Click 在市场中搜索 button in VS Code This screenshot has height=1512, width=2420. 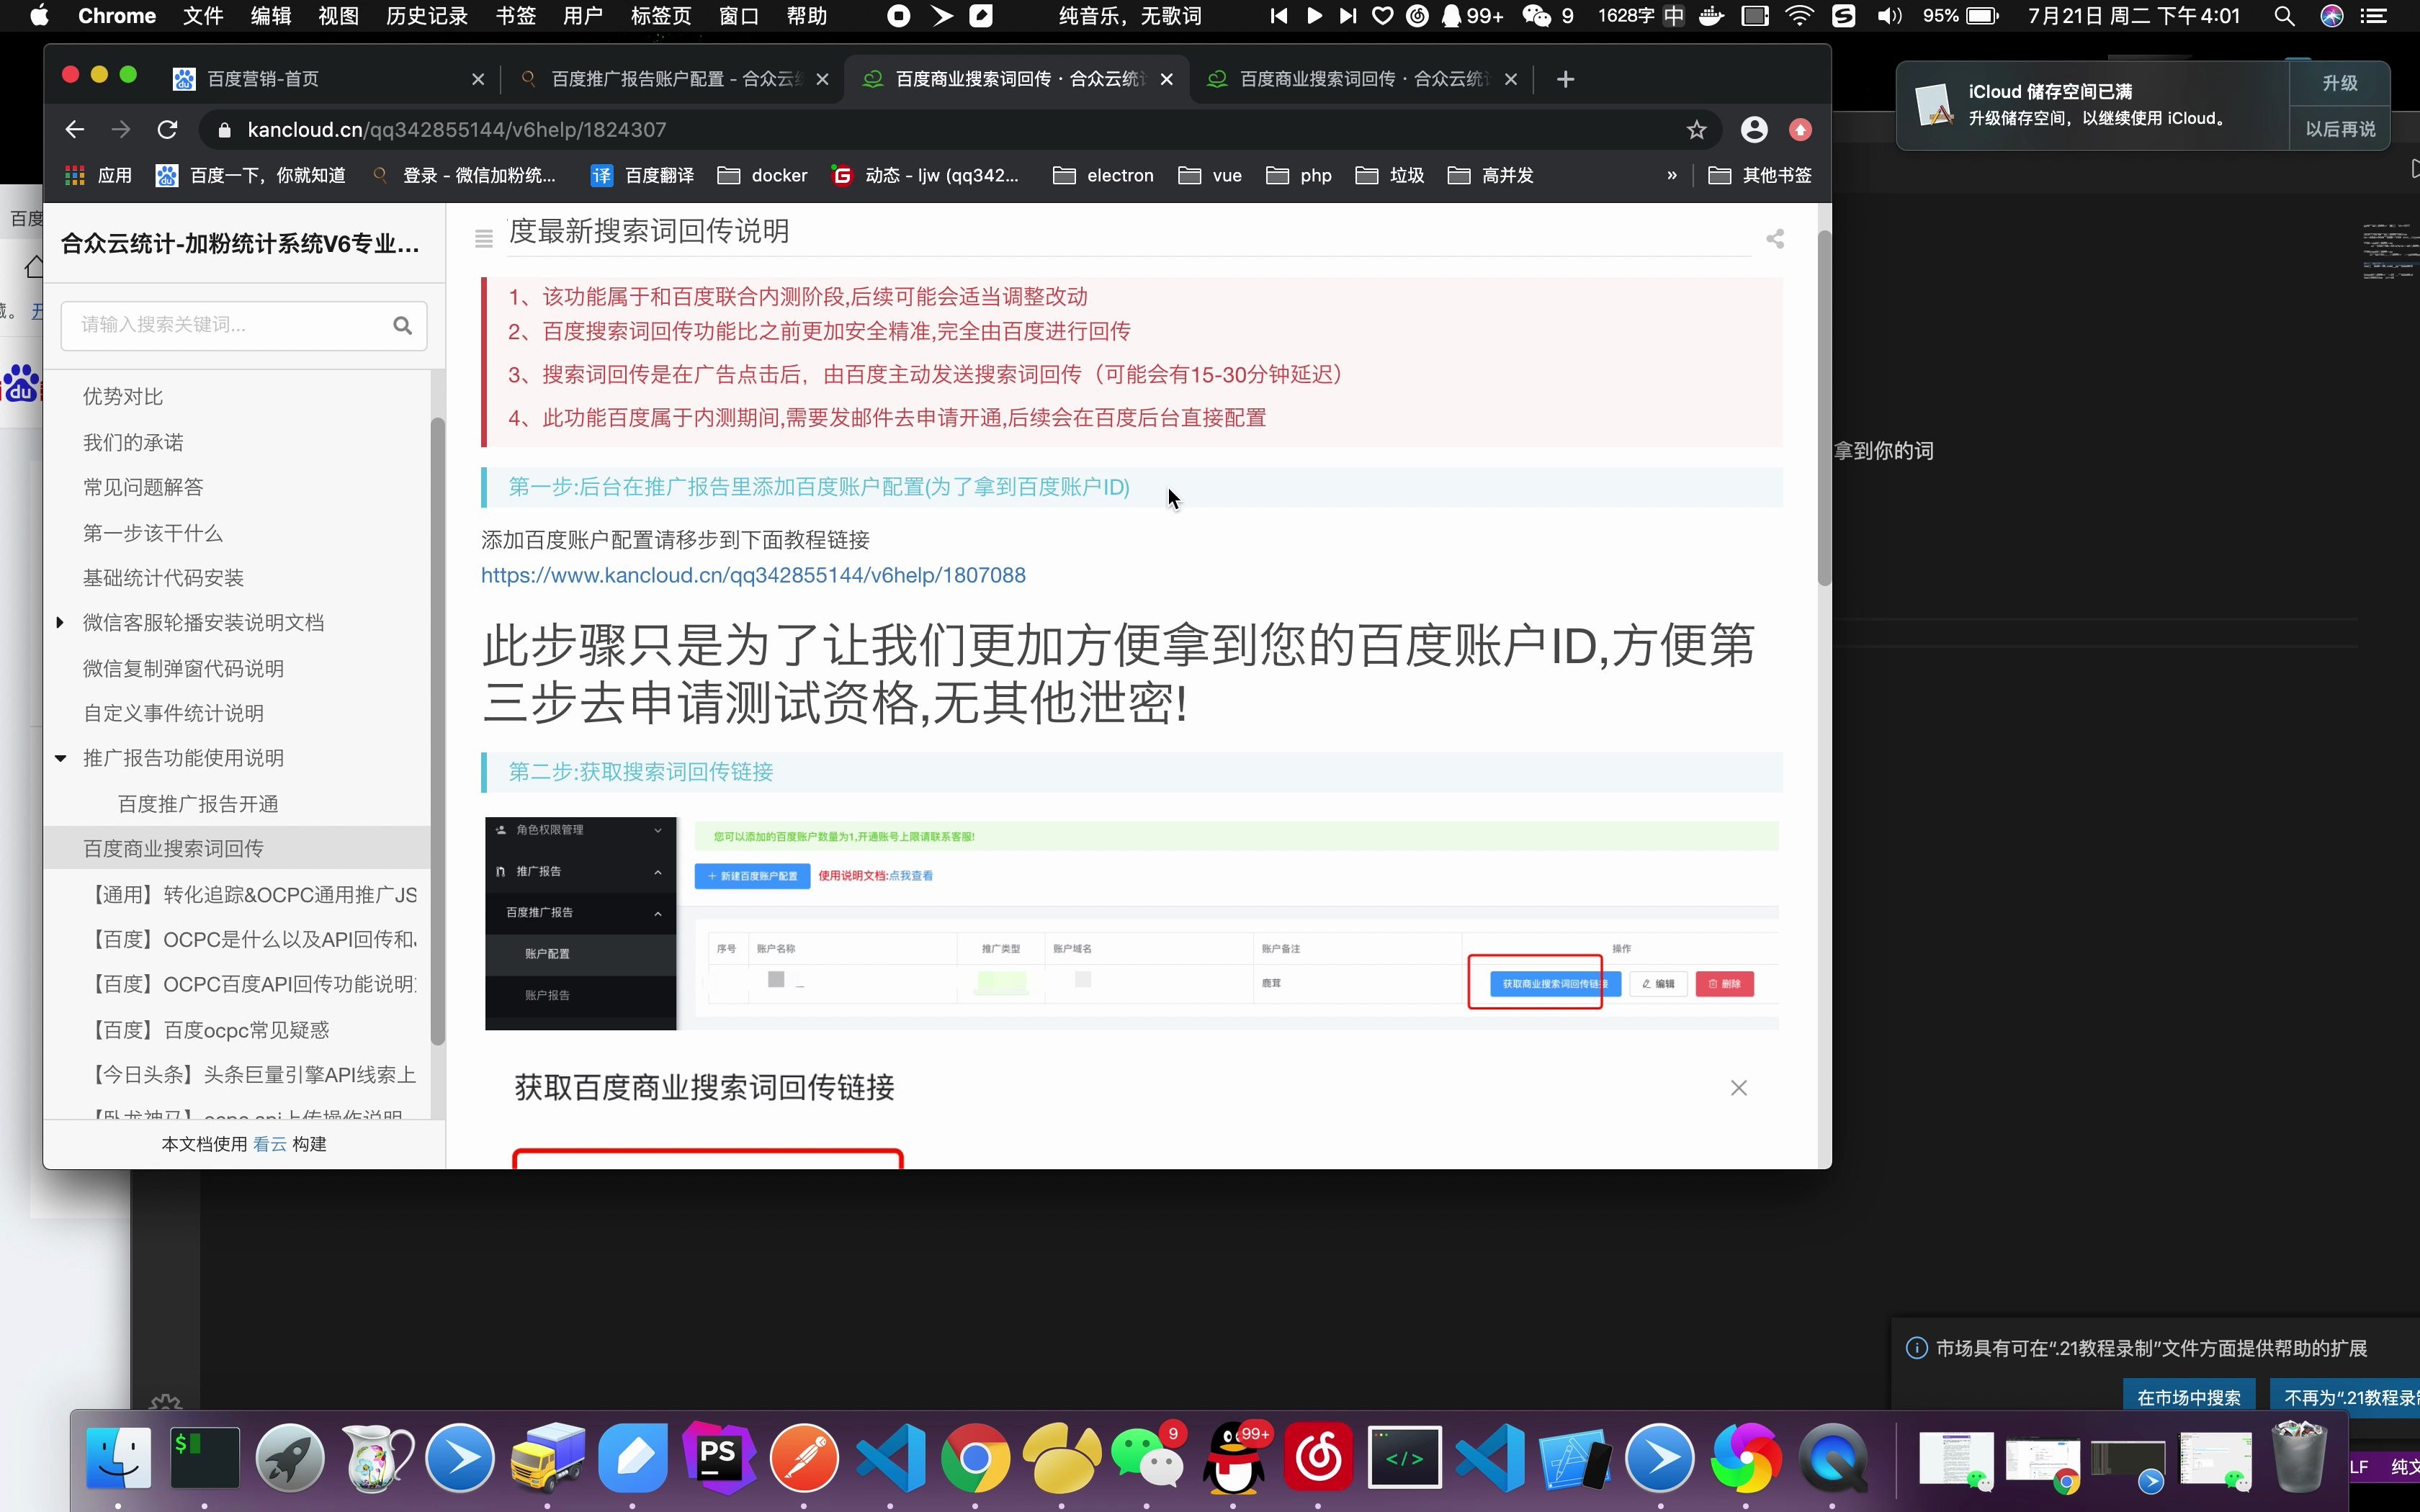click(x=2189, y=1397)
